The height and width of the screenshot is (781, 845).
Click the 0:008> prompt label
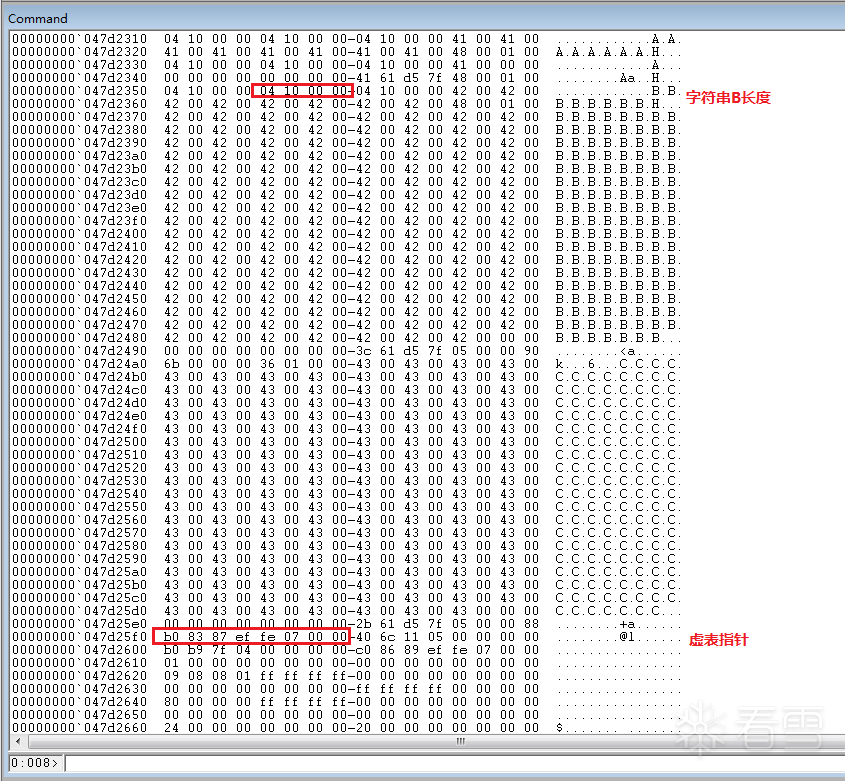point(34,763)
